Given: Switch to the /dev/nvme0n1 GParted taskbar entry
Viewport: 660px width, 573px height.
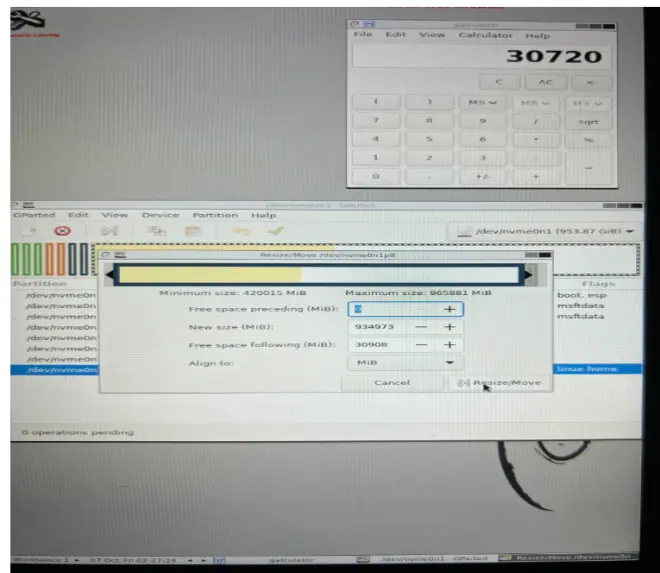Looking at the screenshot, I should click(425, 559).
